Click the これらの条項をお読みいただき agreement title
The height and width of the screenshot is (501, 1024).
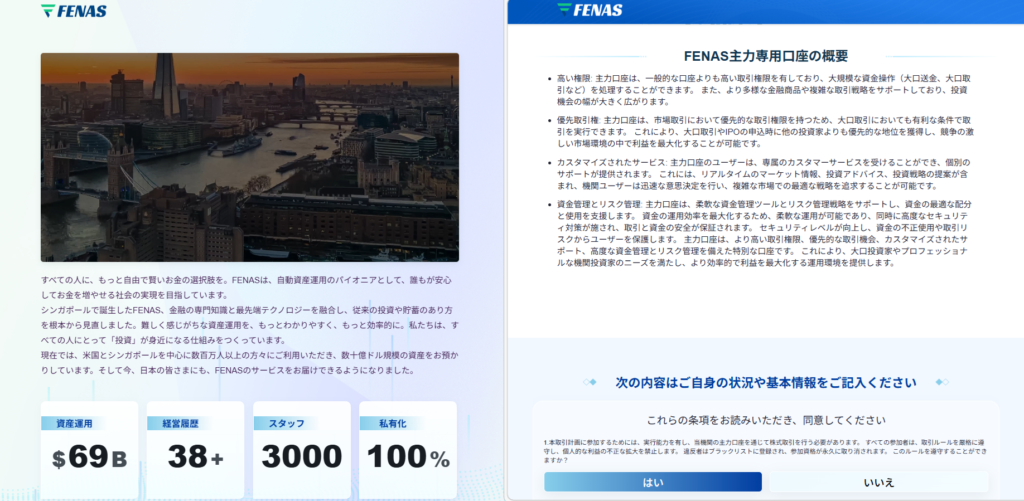pos(766,421)
